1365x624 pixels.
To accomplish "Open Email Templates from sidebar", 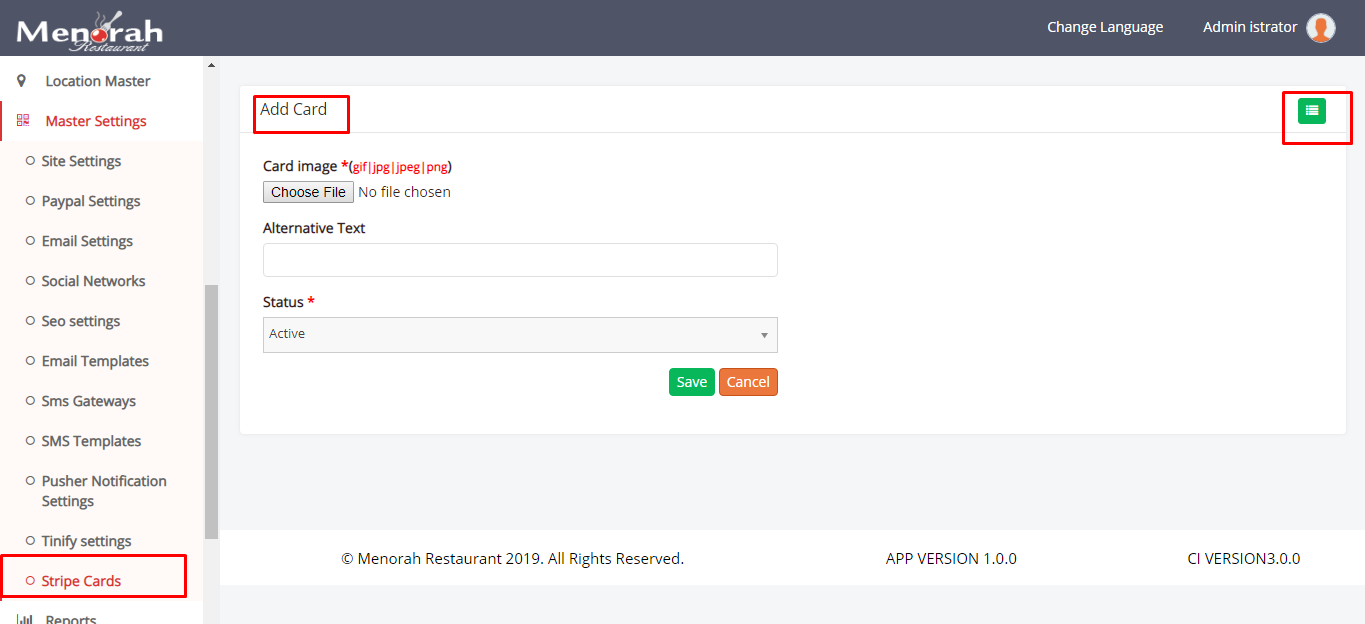I will pyautogui.click(x=95, y=361).
